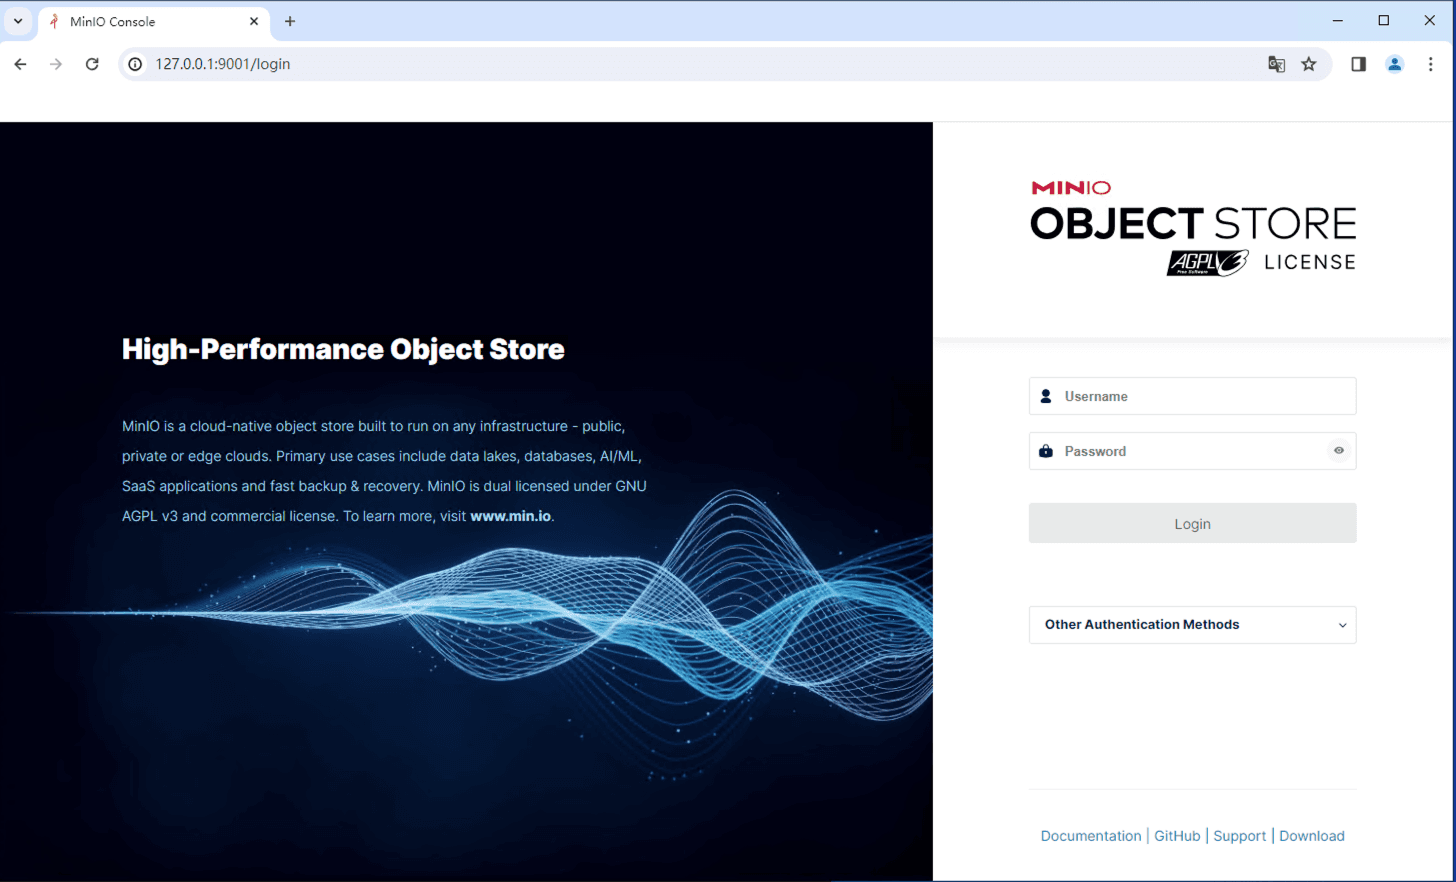
Task: Open a new browser tab
Action: [290, 21]
